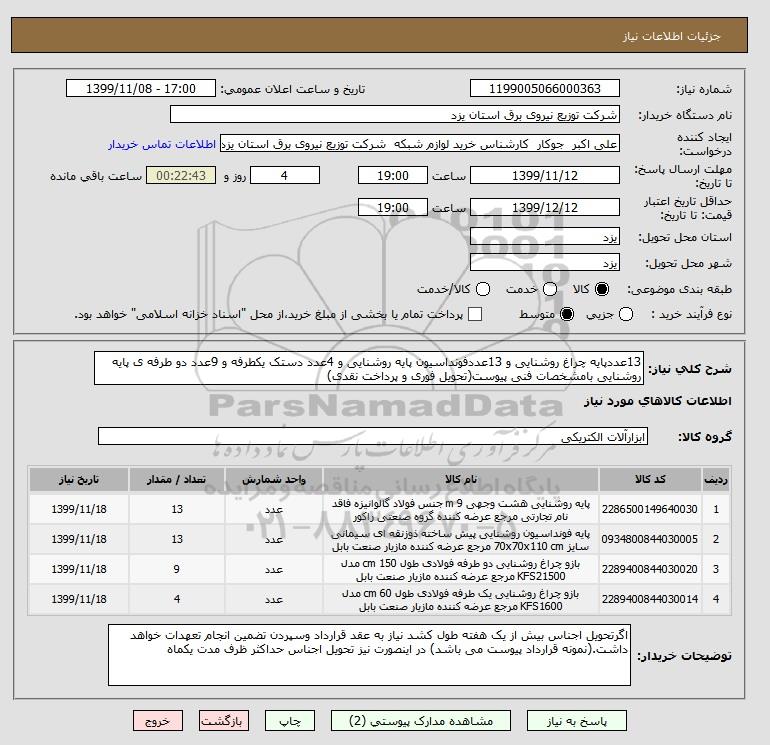Click the شرح کلی نیاز description box

coord(369,368)
